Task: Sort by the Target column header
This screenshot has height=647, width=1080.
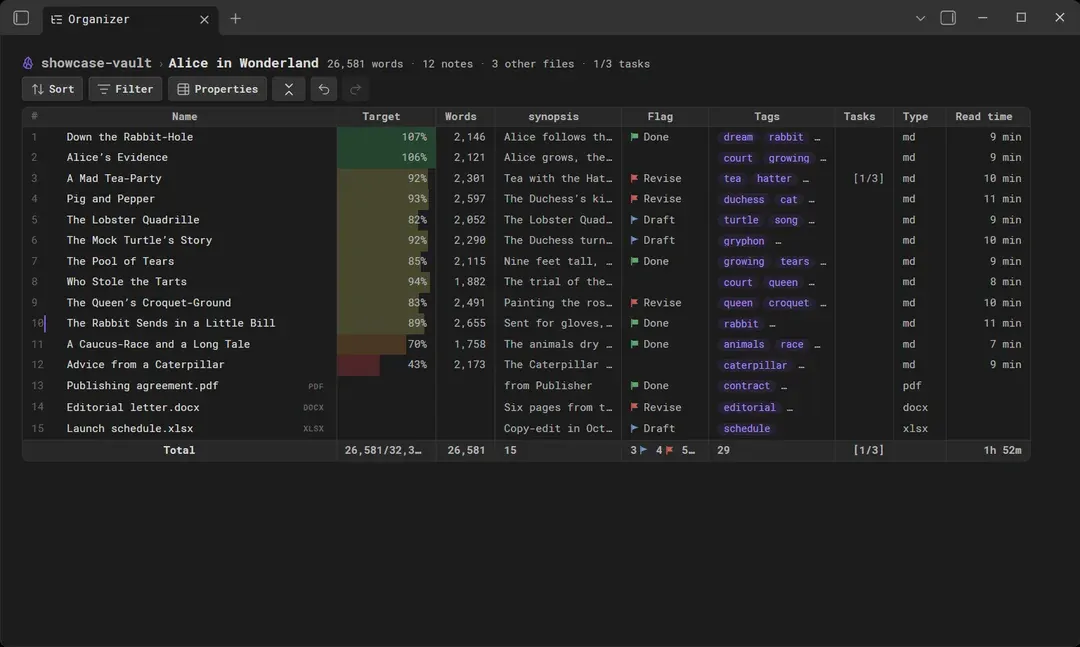Action: tap(381, 116)
